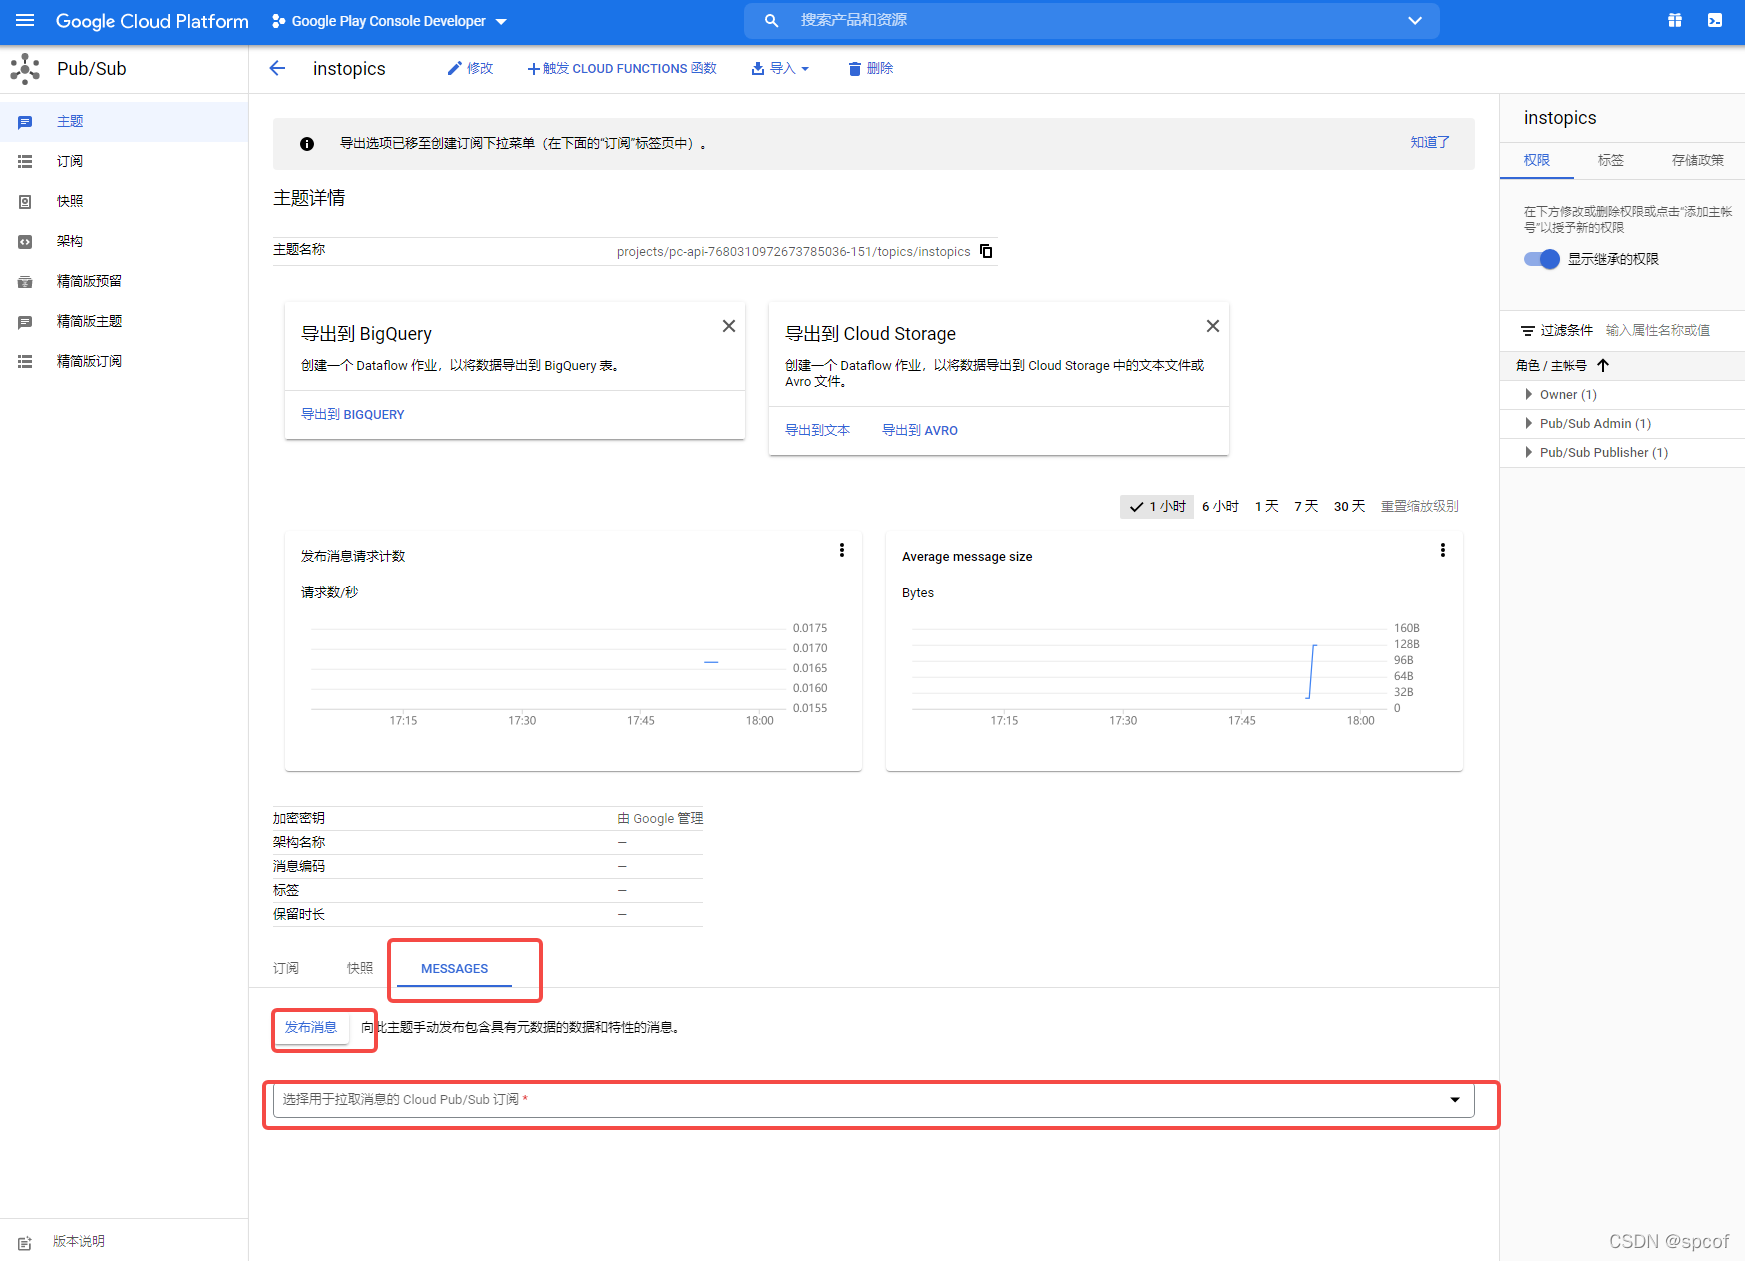
Task: Select the 6 小时 time range
Action: [1220, 506]
